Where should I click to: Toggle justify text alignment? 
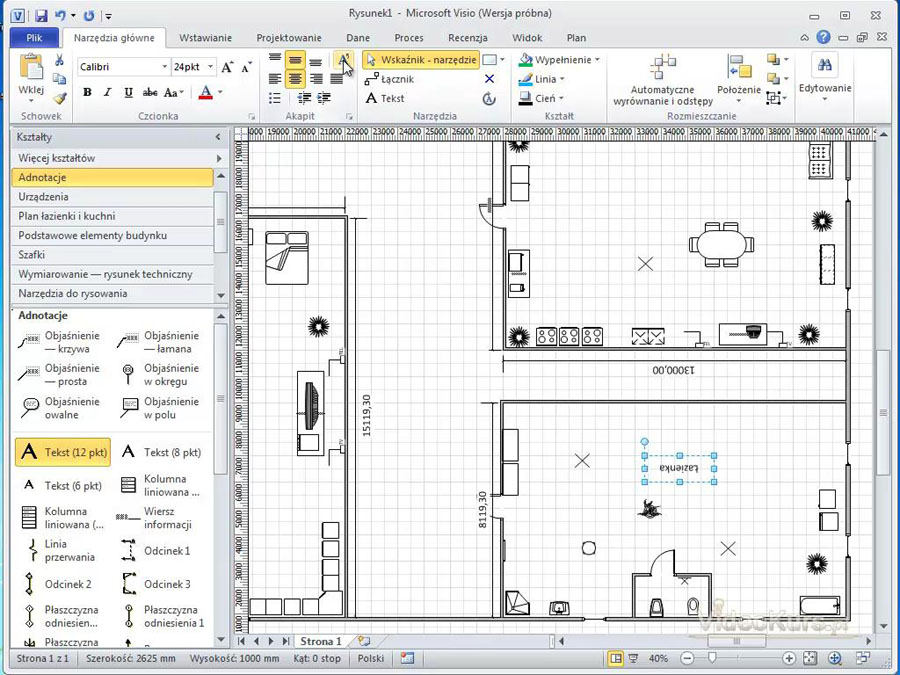click(x=336, y=79)
